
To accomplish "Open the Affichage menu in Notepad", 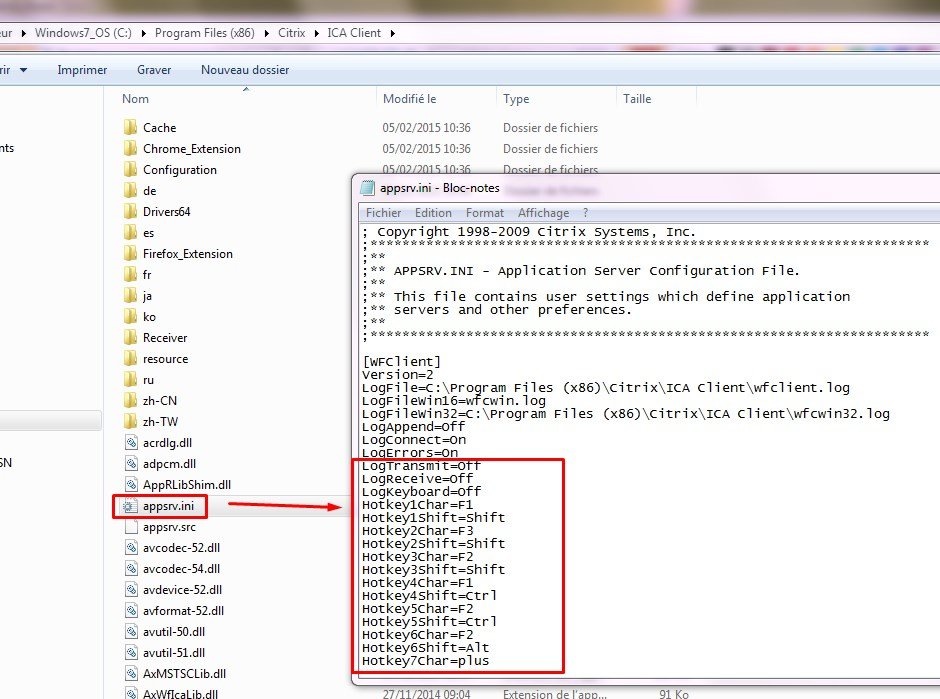I will coord(543,213).
